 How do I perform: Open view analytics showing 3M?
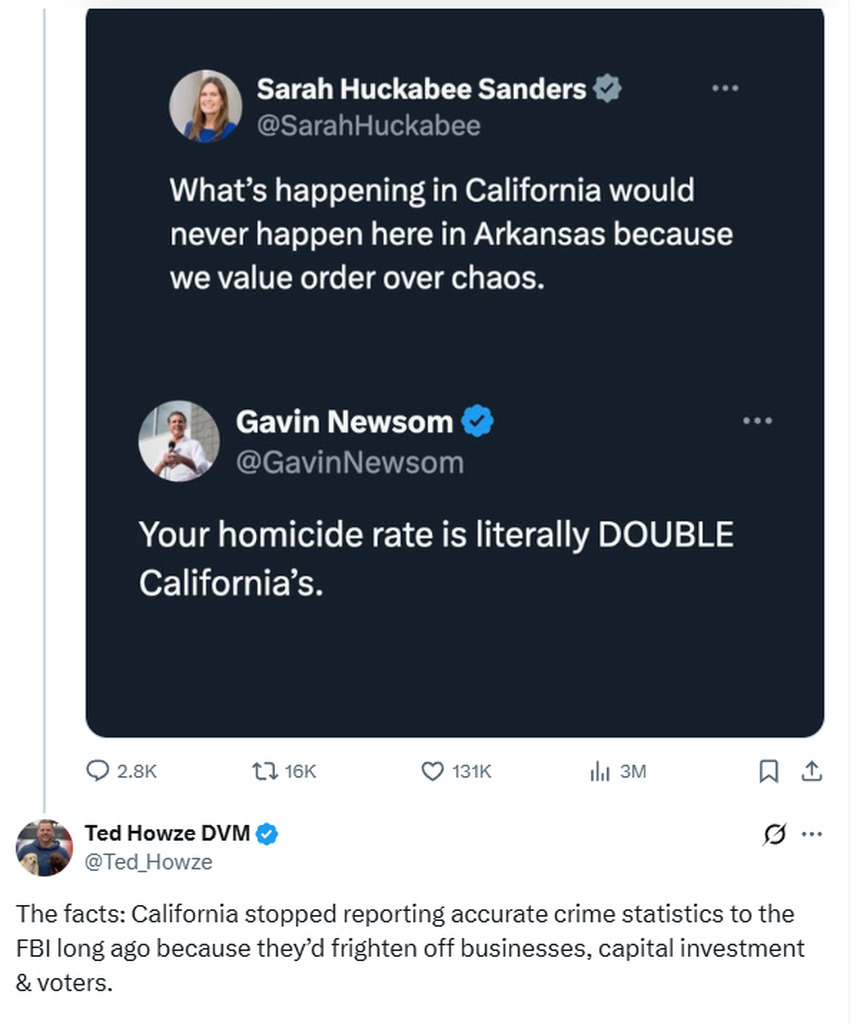click(600, 771)
